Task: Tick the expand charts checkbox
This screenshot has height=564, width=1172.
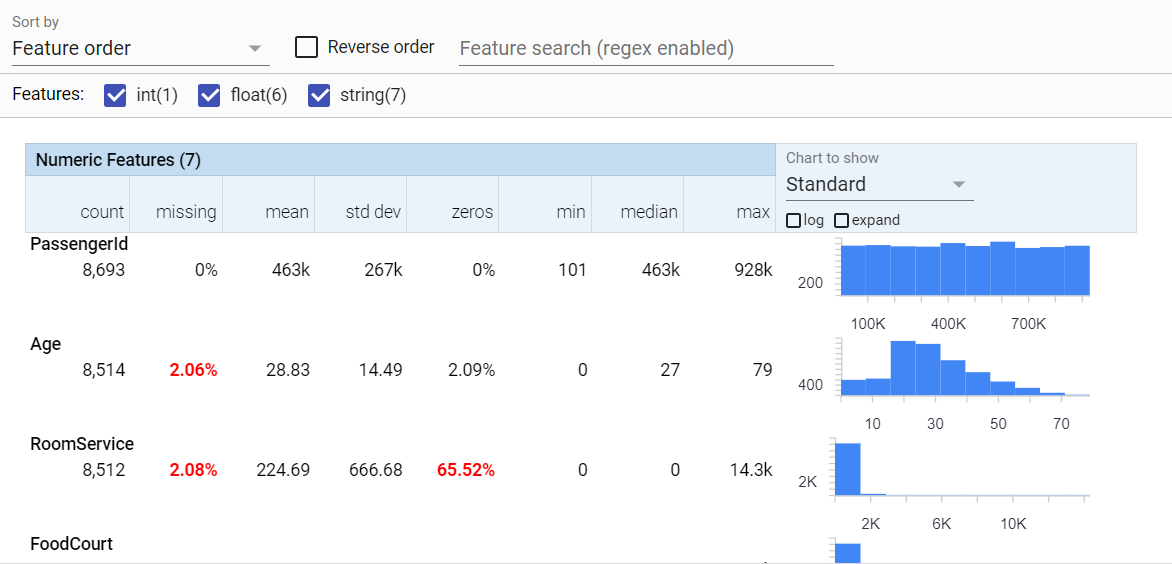Action: coord(841,220)
